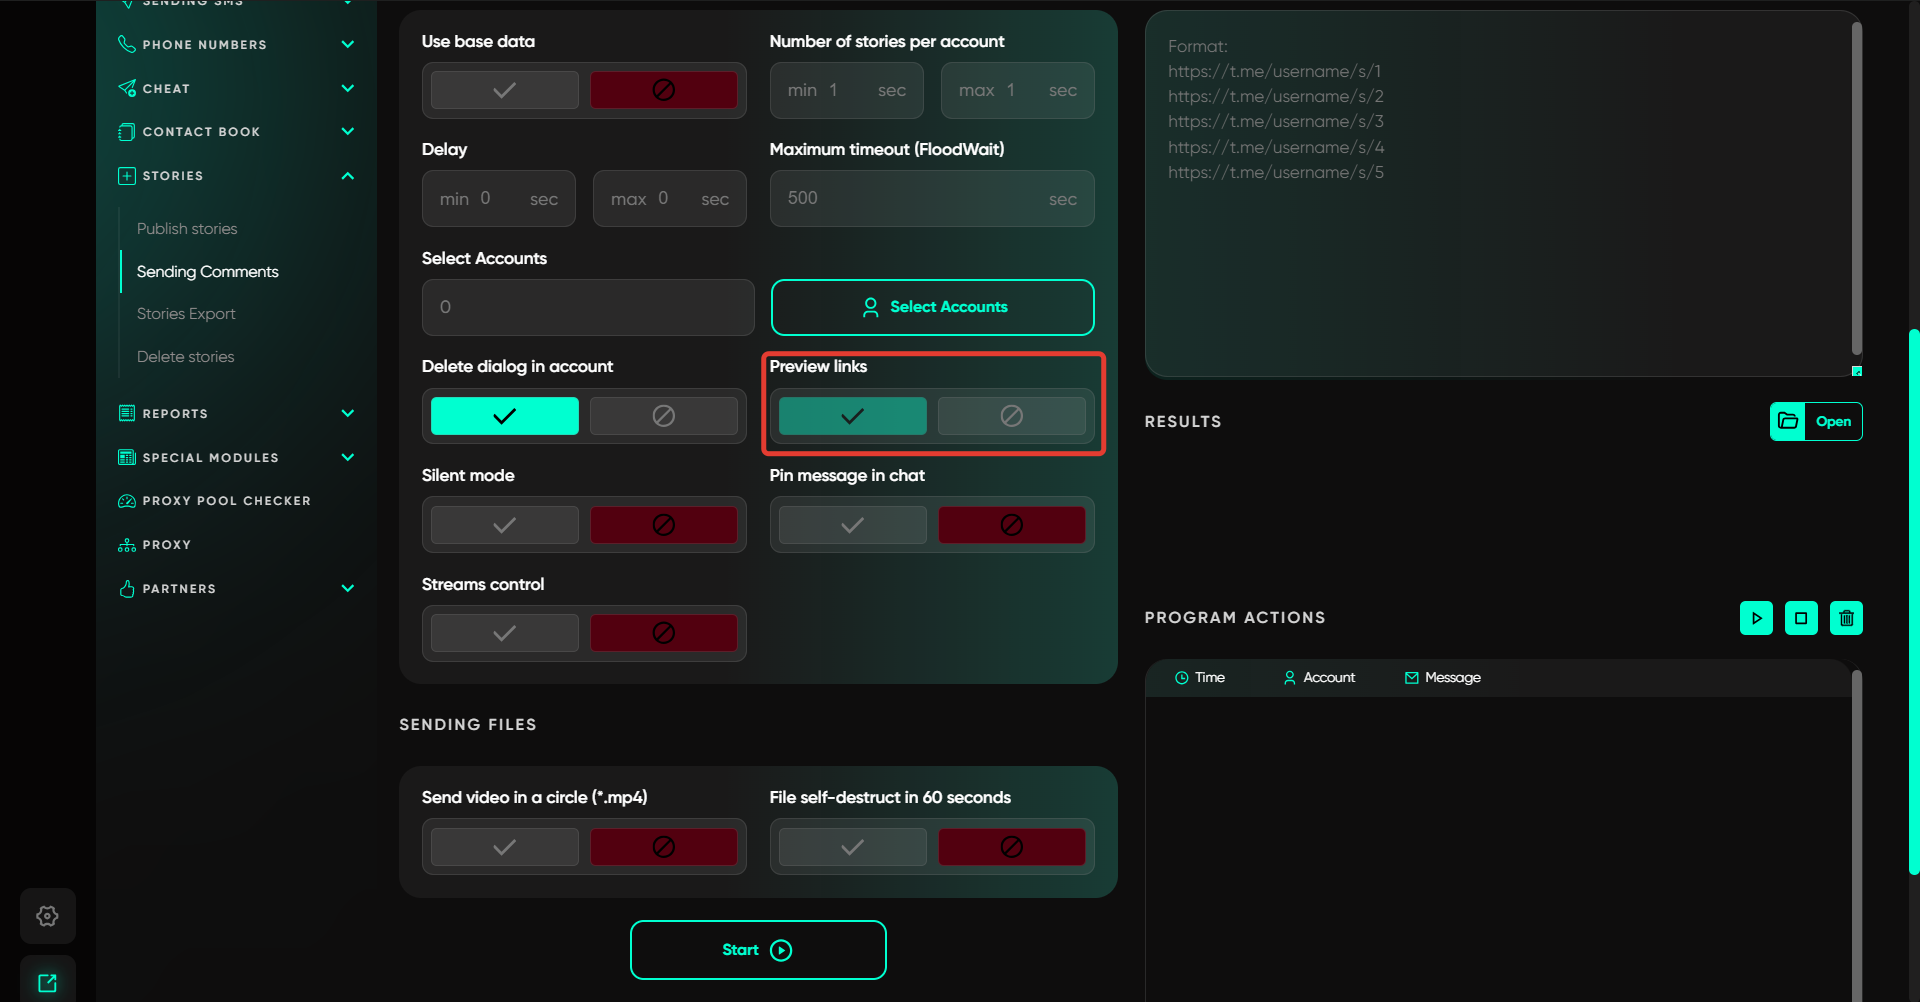
Task: Click the story links list scrollbar
Action: [x=1856, y=190]
